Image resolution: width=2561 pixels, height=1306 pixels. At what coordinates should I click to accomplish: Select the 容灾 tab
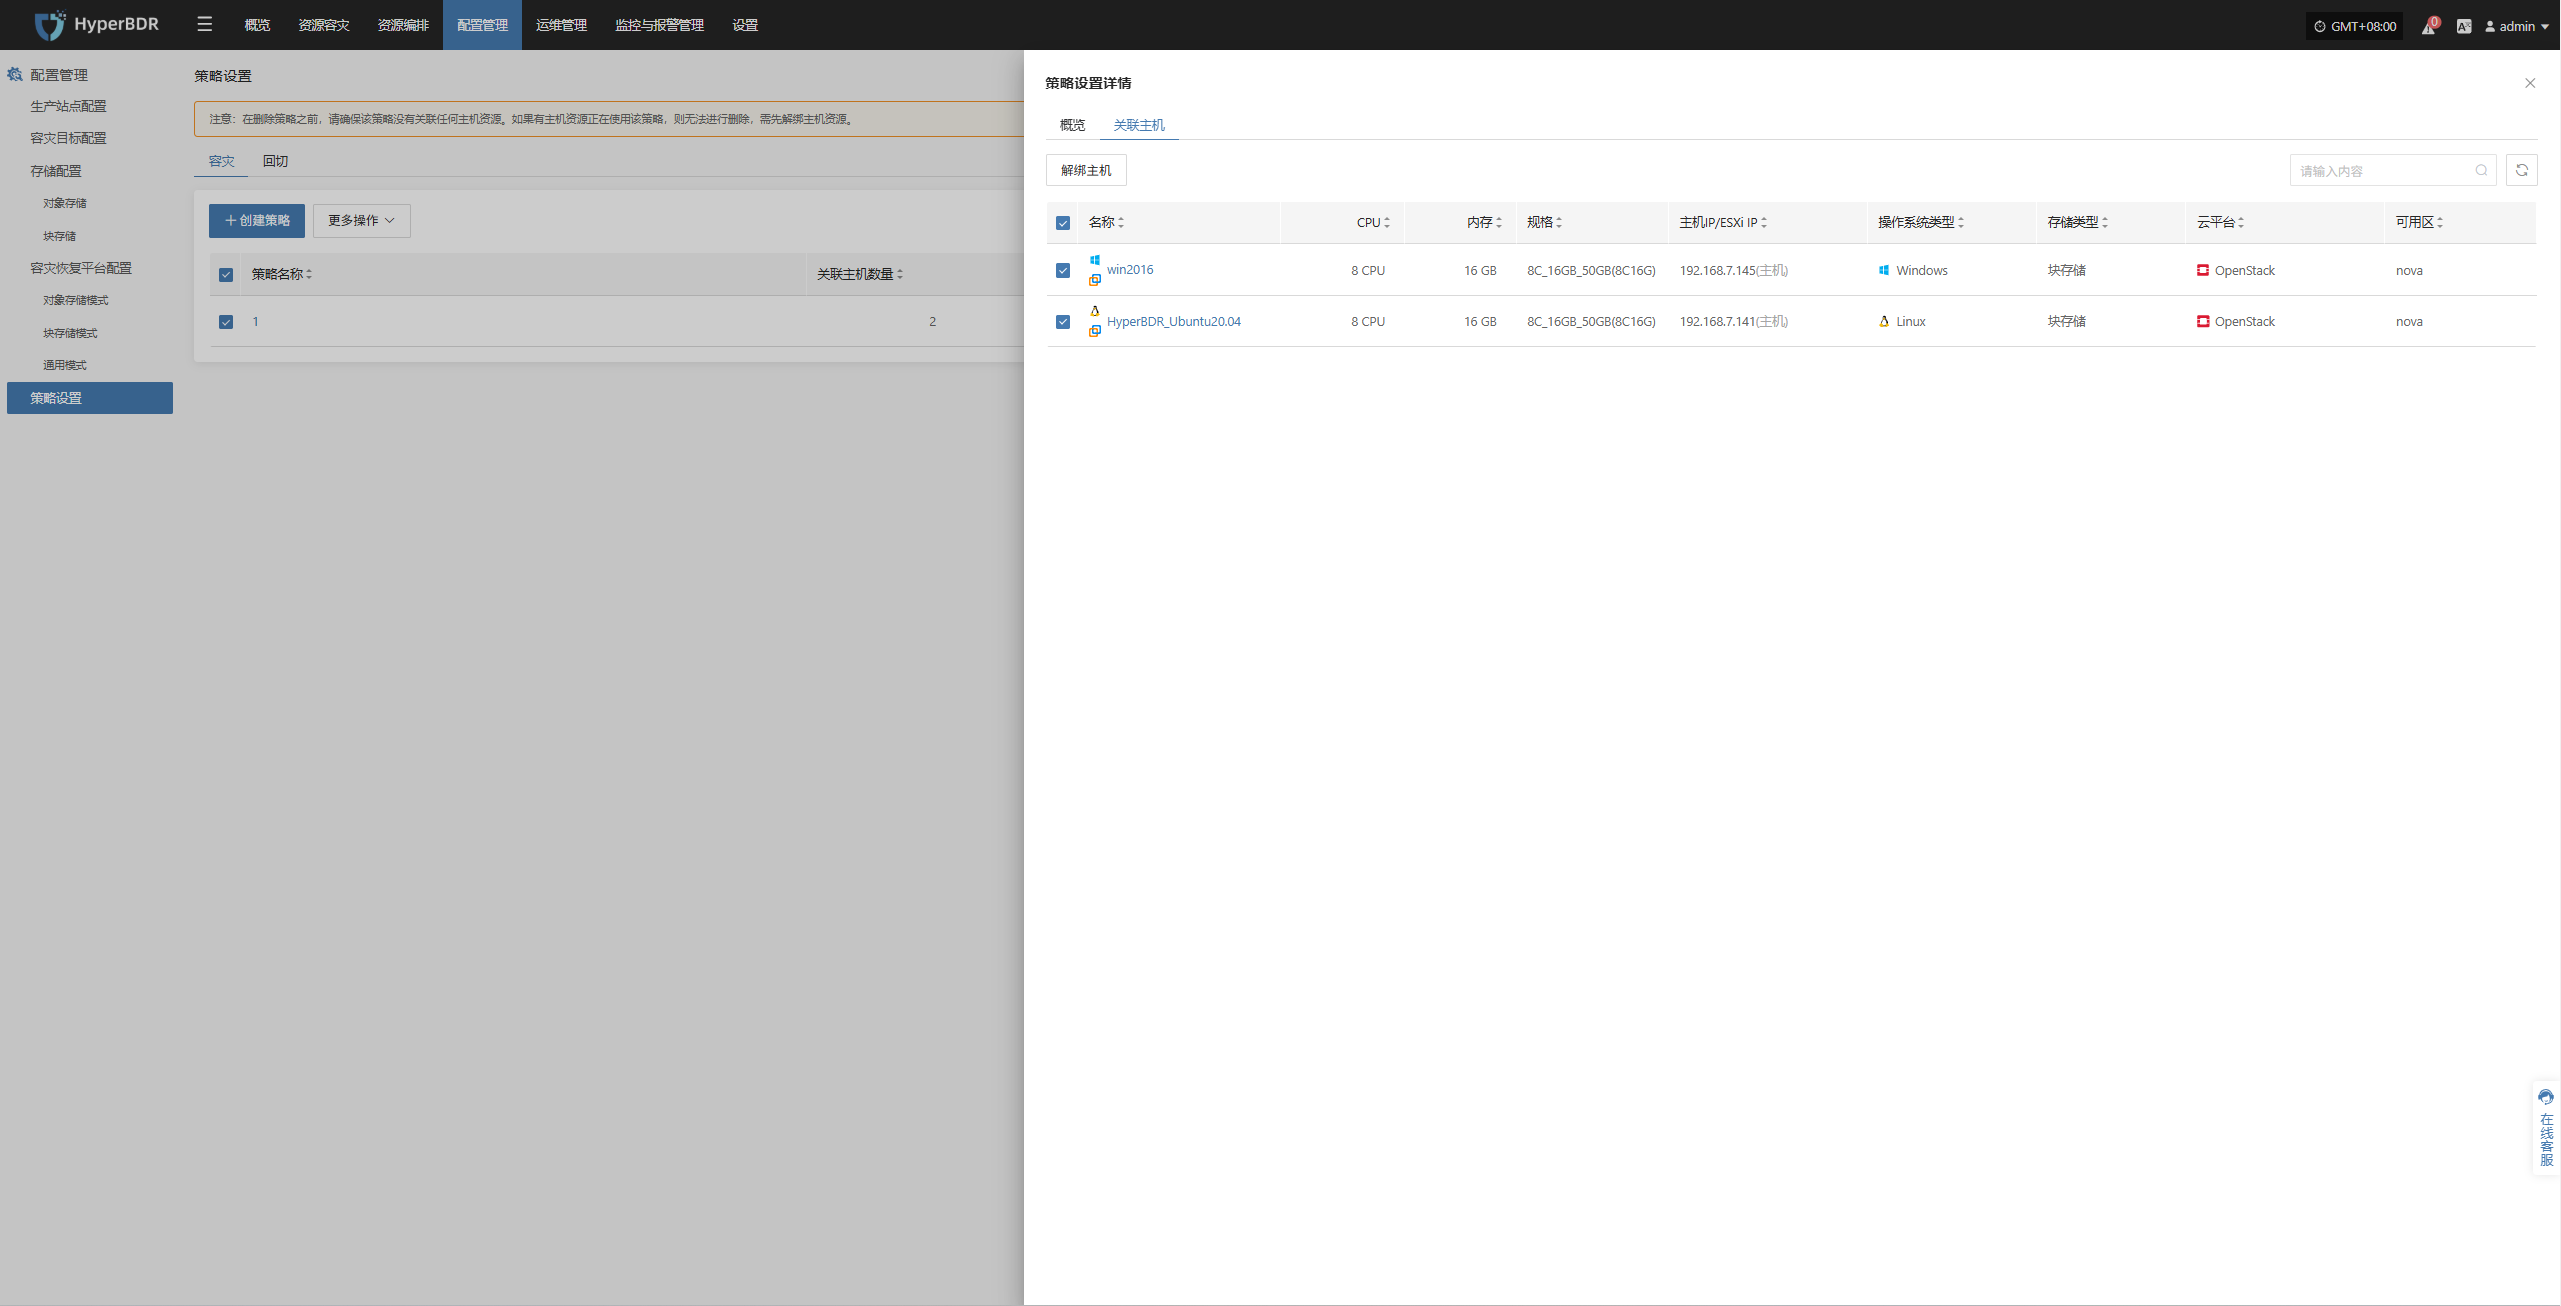click(x=221, y=161)
